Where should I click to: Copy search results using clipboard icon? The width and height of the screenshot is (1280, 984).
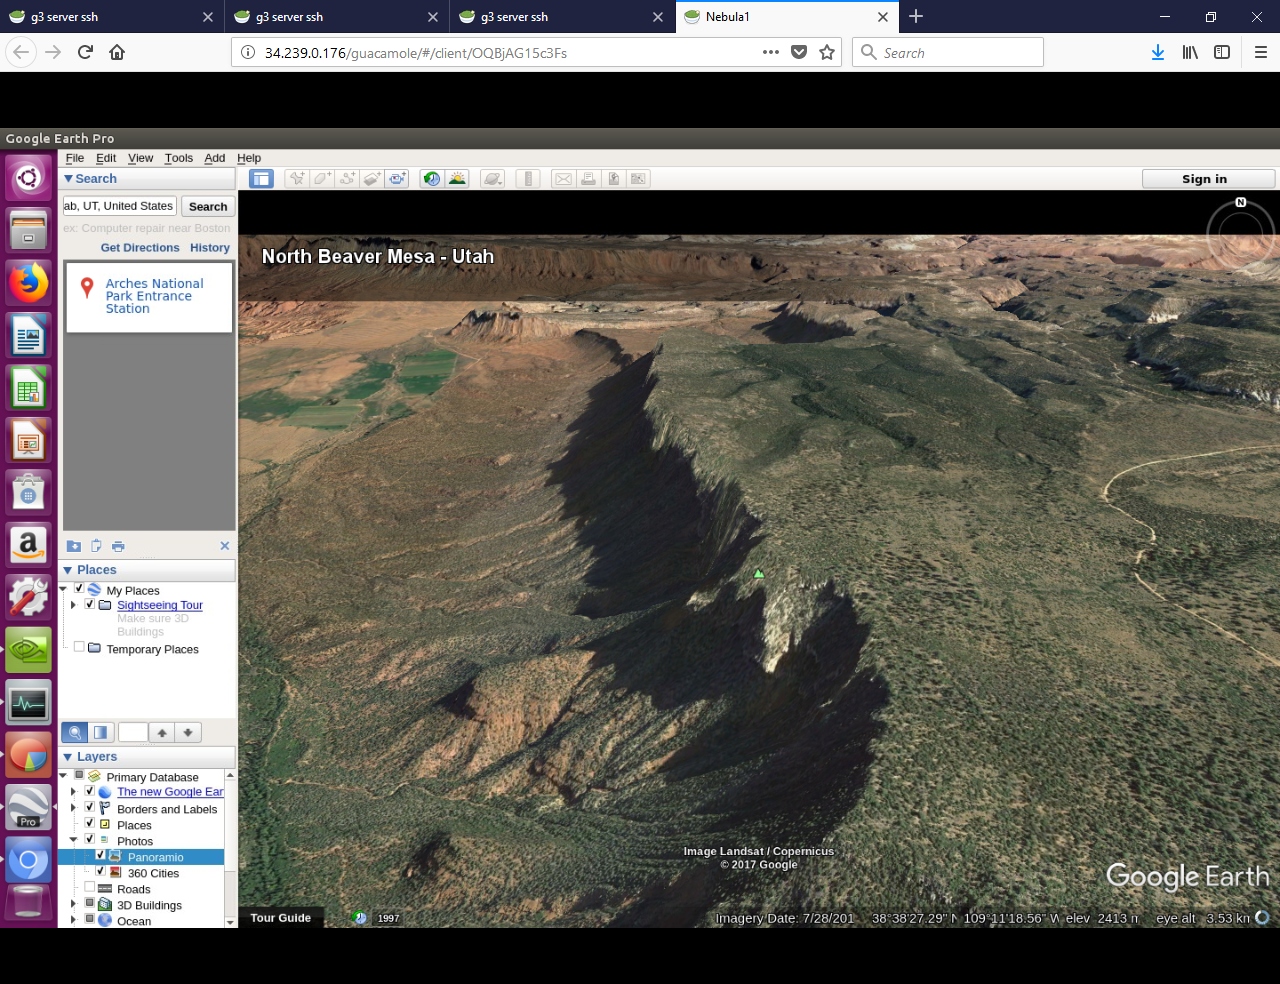click(x=96, y=546)
